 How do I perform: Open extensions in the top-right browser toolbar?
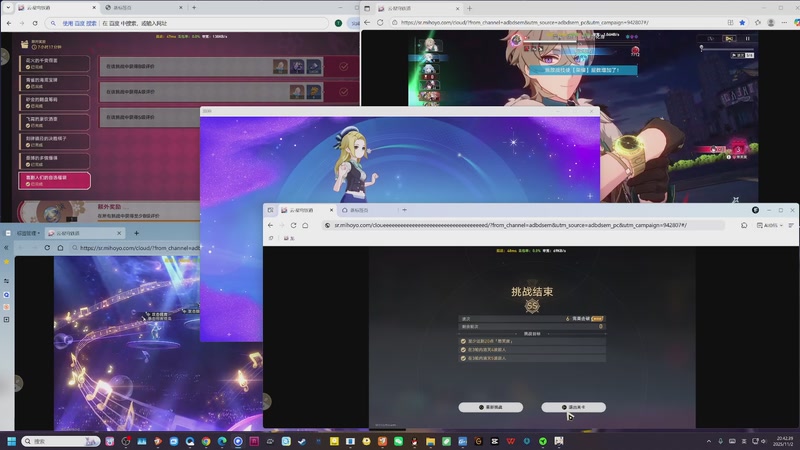[x=758, y=22]
